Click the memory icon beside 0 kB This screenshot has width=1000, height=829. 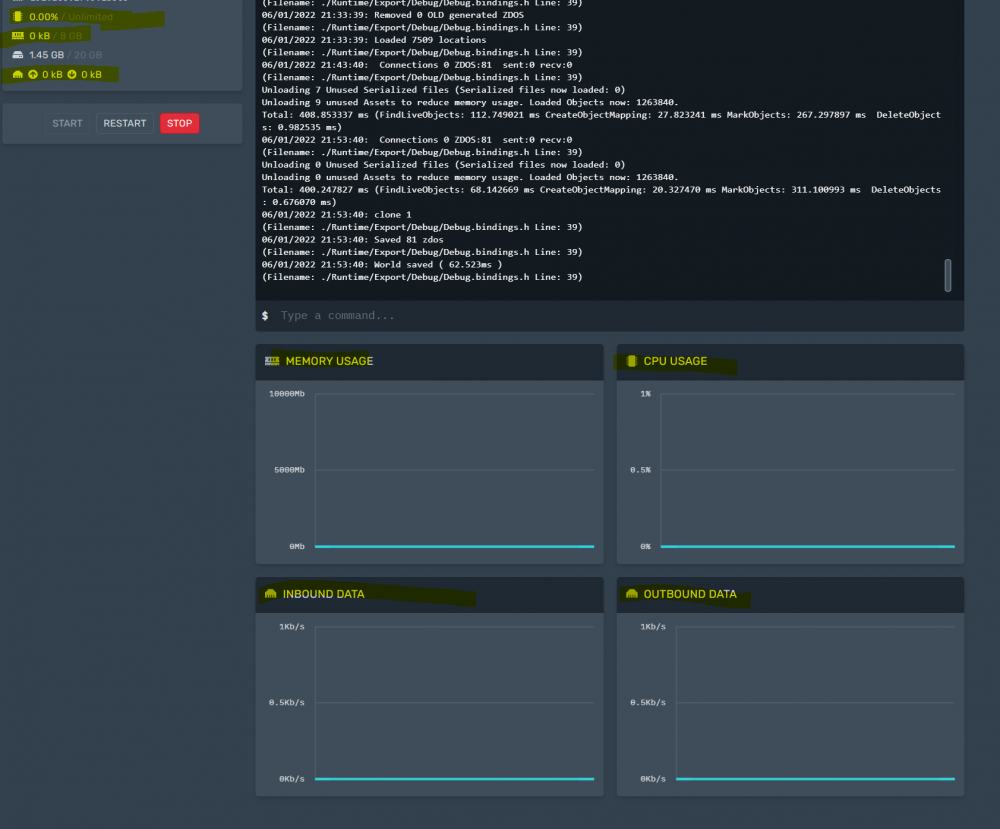point(18,36)
